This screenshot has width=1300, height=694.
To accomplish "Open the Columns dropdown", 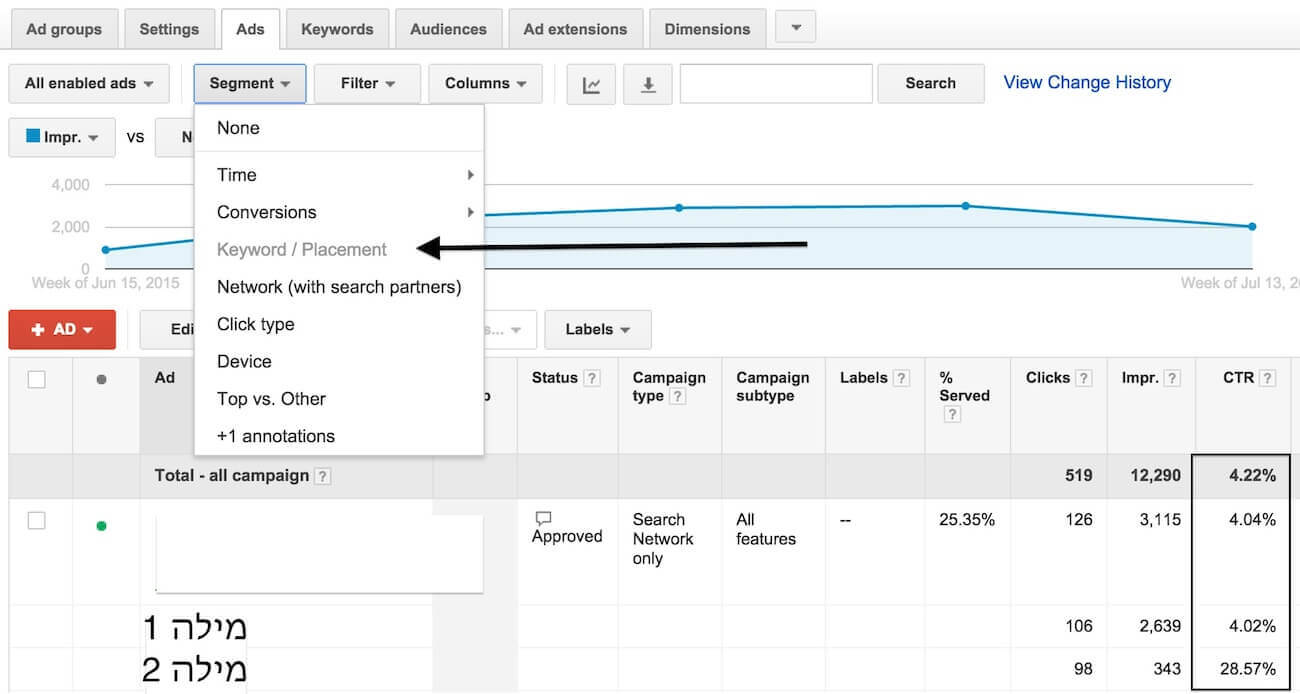I will [485, 84].
